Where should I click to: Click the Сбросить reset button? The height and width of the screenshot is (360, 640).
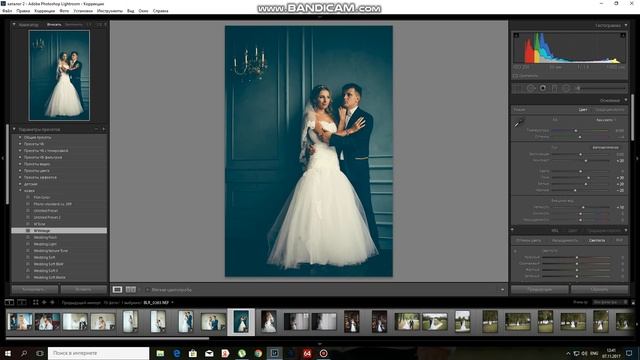[x=600, y=289]
